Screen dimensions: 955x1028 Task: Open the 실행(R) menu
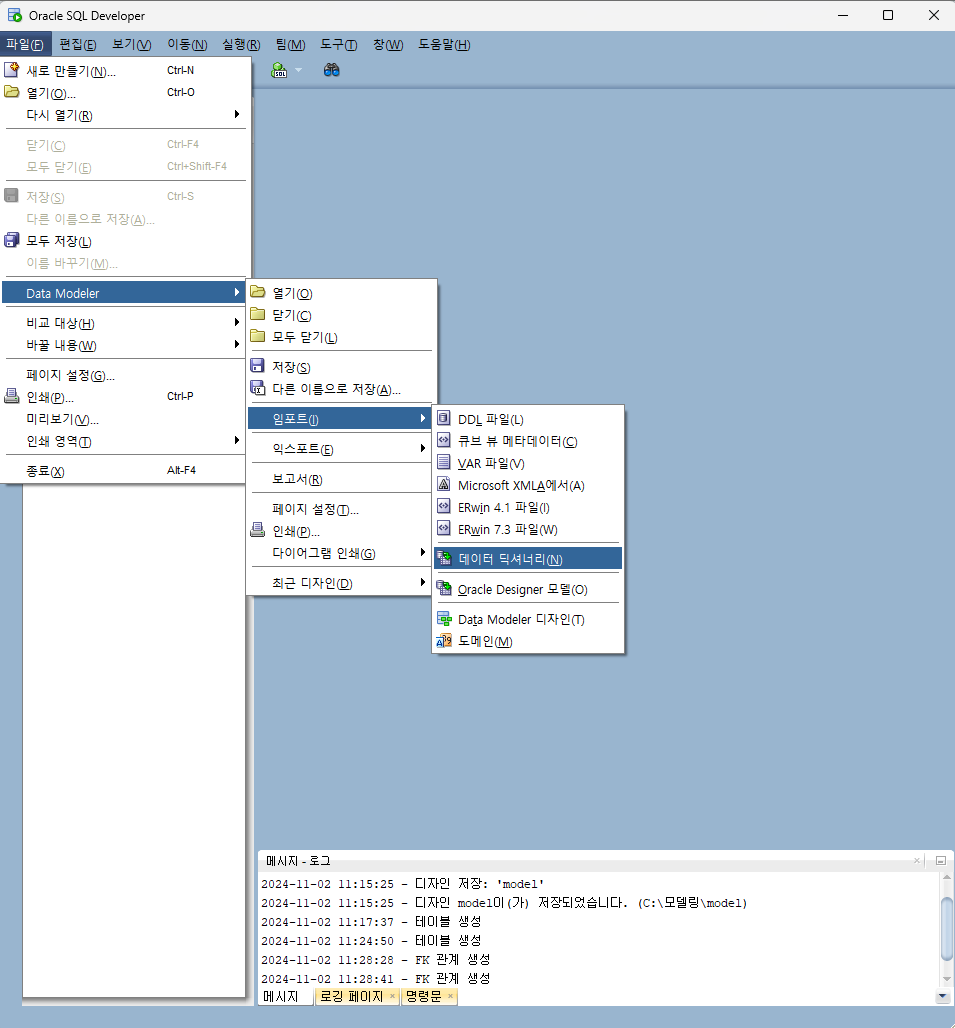241,45
